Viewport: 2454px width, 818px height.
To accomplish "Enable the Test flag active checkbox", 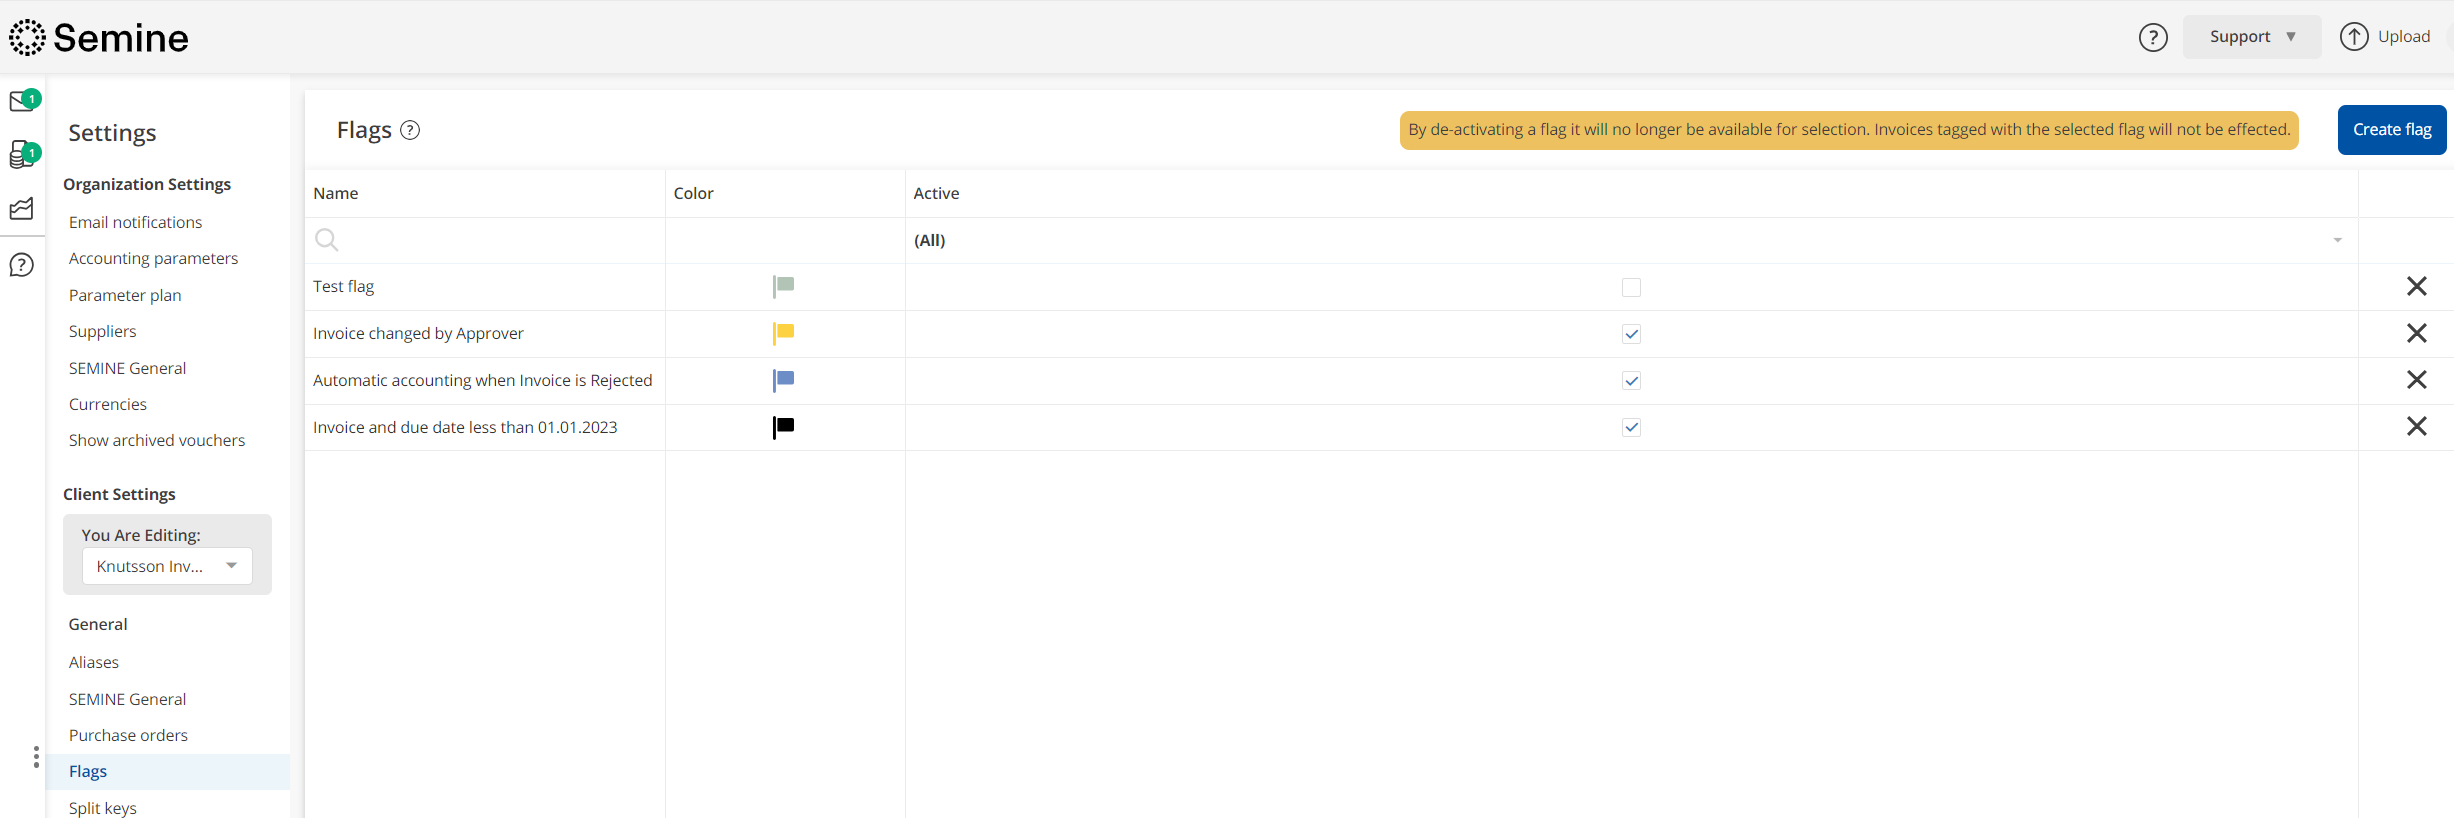I will tap(1631, 288).
